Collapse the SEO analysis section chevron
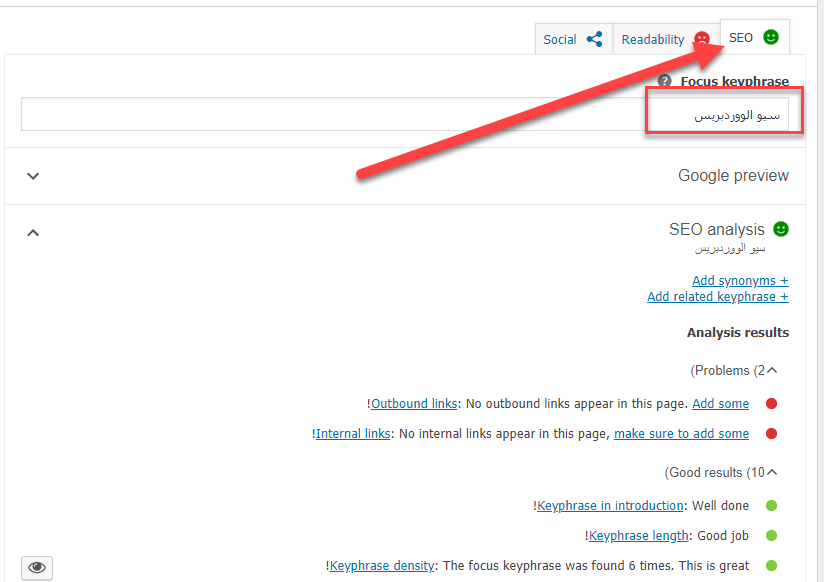The height and width of the screenshot is (582, 824). point(33,232)
